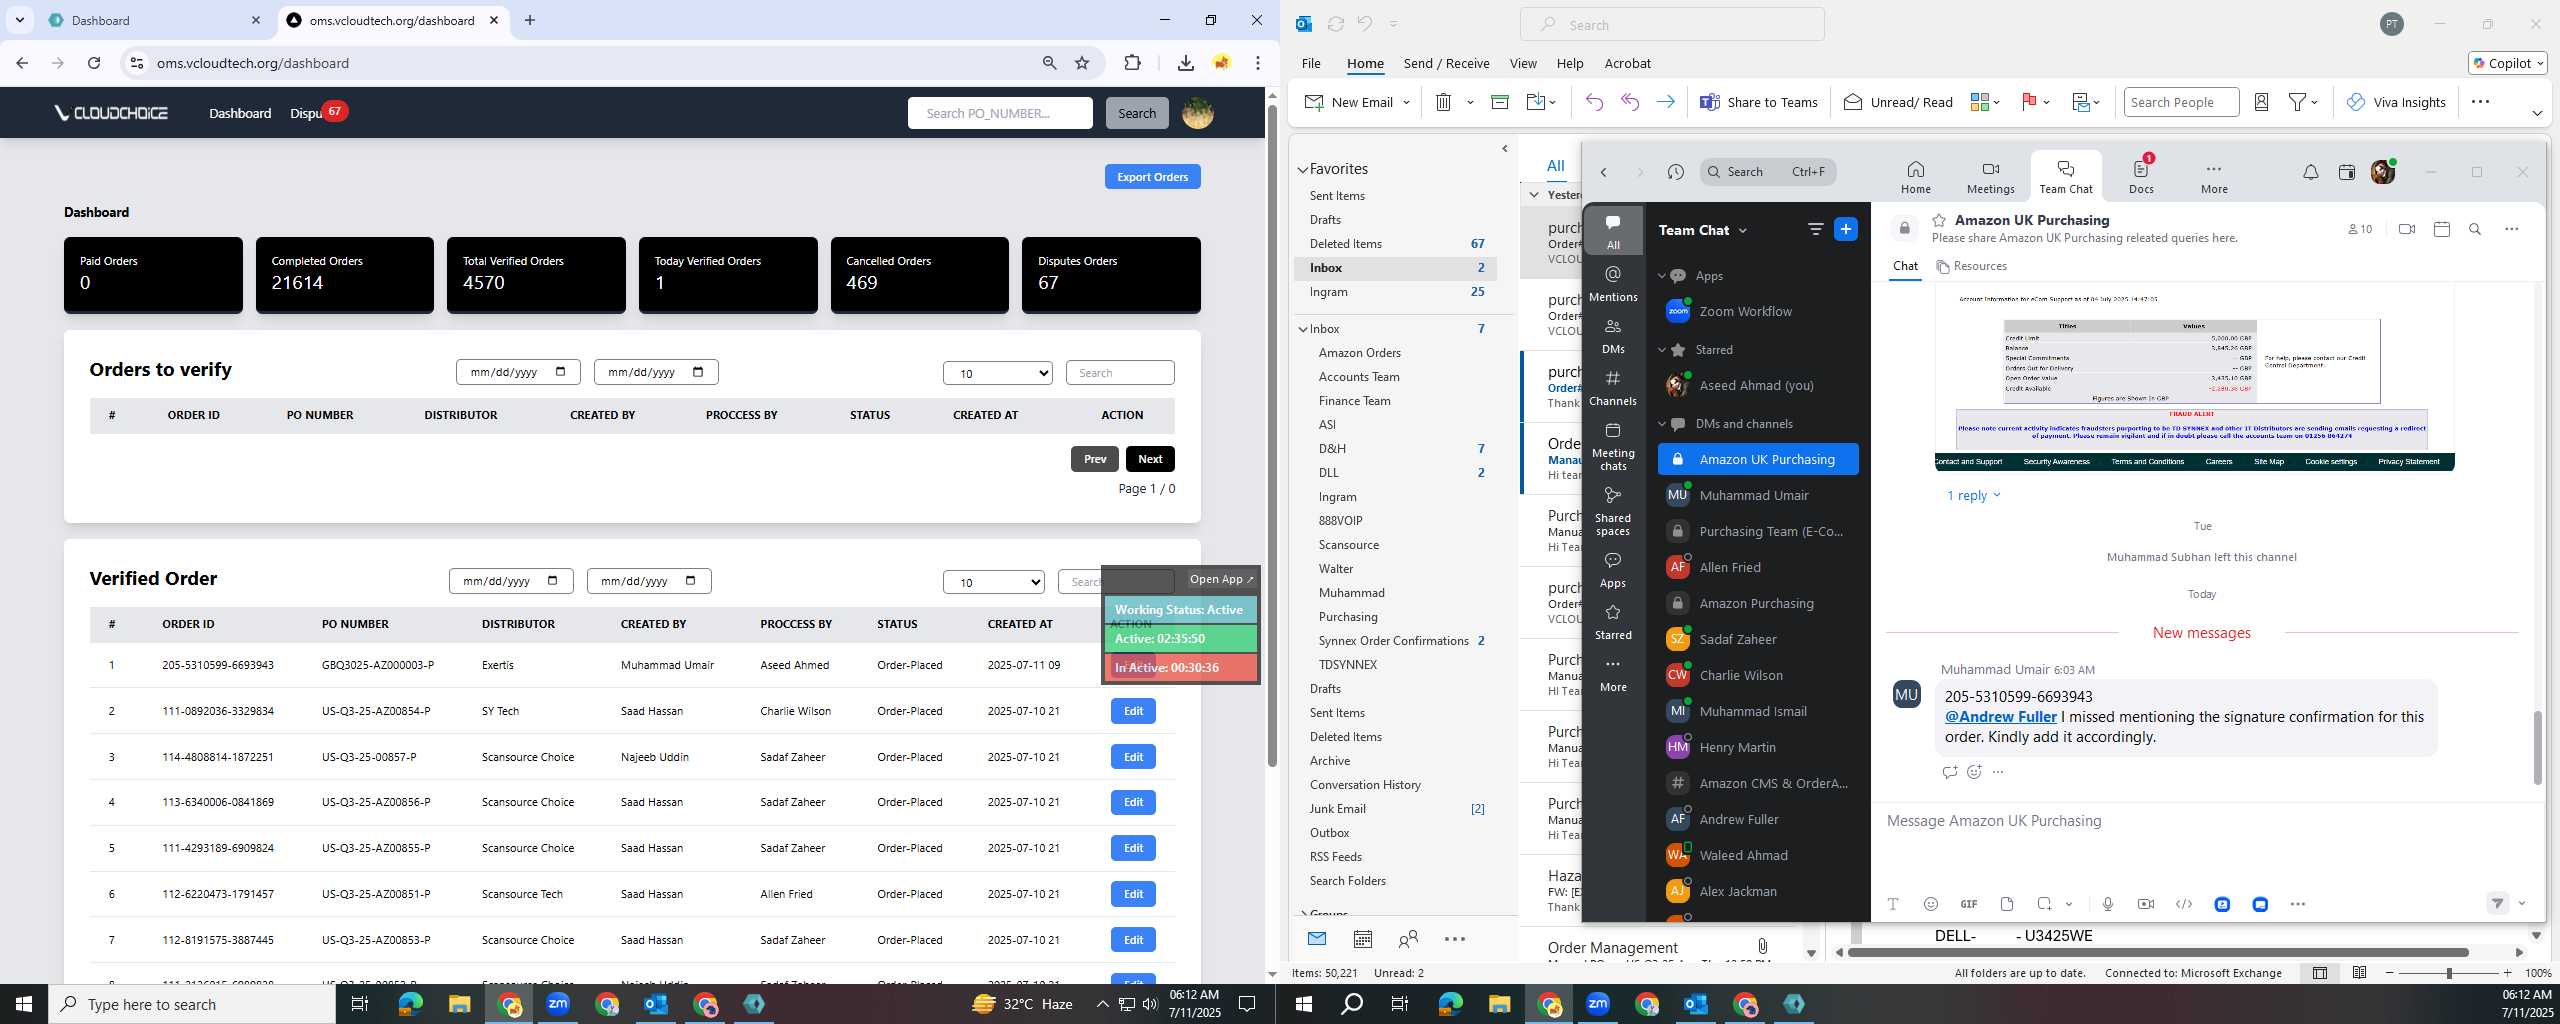Click the Reply All icon in Outlook
This screenshot has height=1024, width=2560.
click(x=1630, y=102)
